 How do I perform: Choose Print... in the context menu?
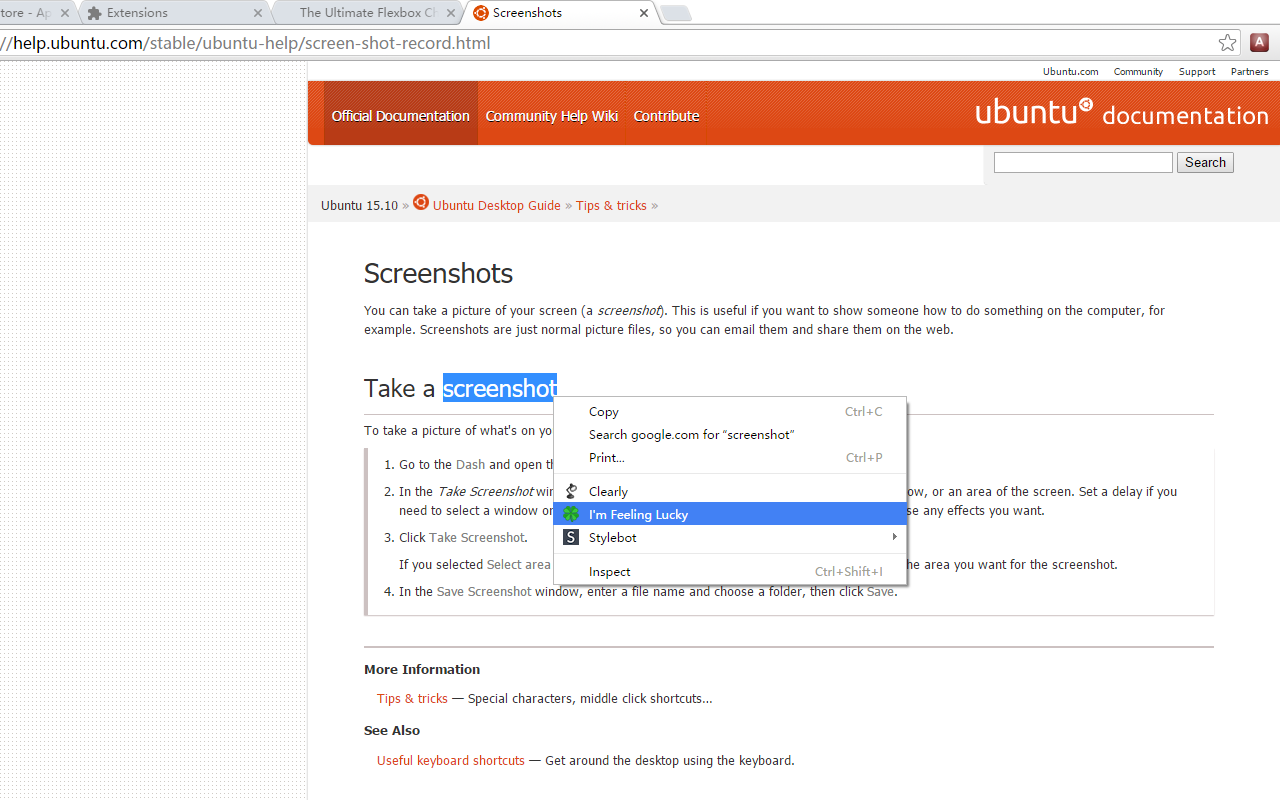tap(730, 457)
